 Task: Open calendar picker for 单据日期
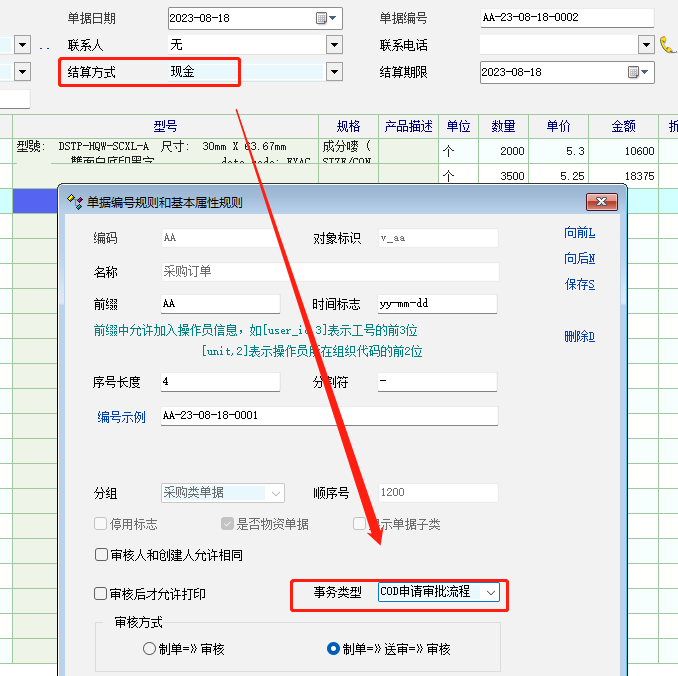pos(321,18)
